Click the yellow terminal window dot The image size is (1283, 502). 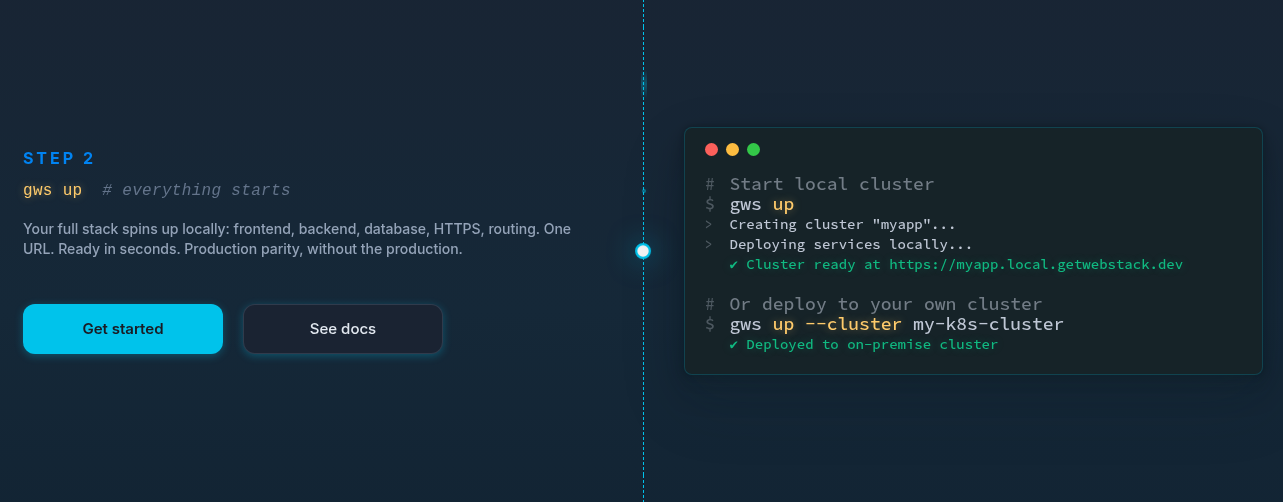pos(733,150)
